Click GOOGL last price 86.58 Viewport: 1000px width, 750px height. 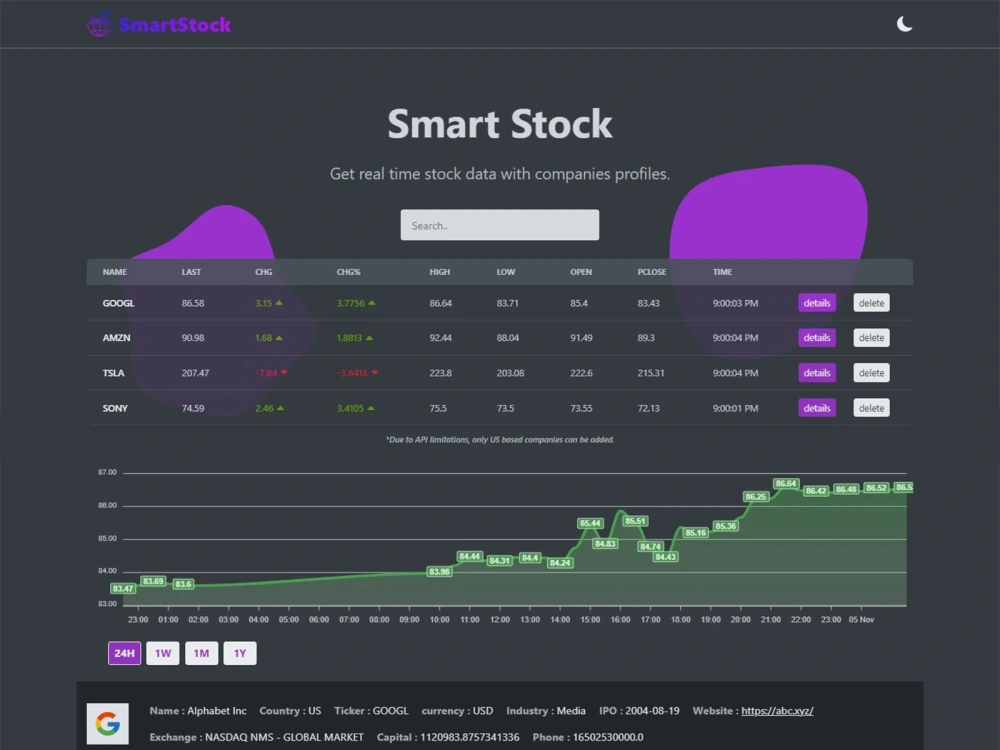pyautogui.click(x=193, y=303)
